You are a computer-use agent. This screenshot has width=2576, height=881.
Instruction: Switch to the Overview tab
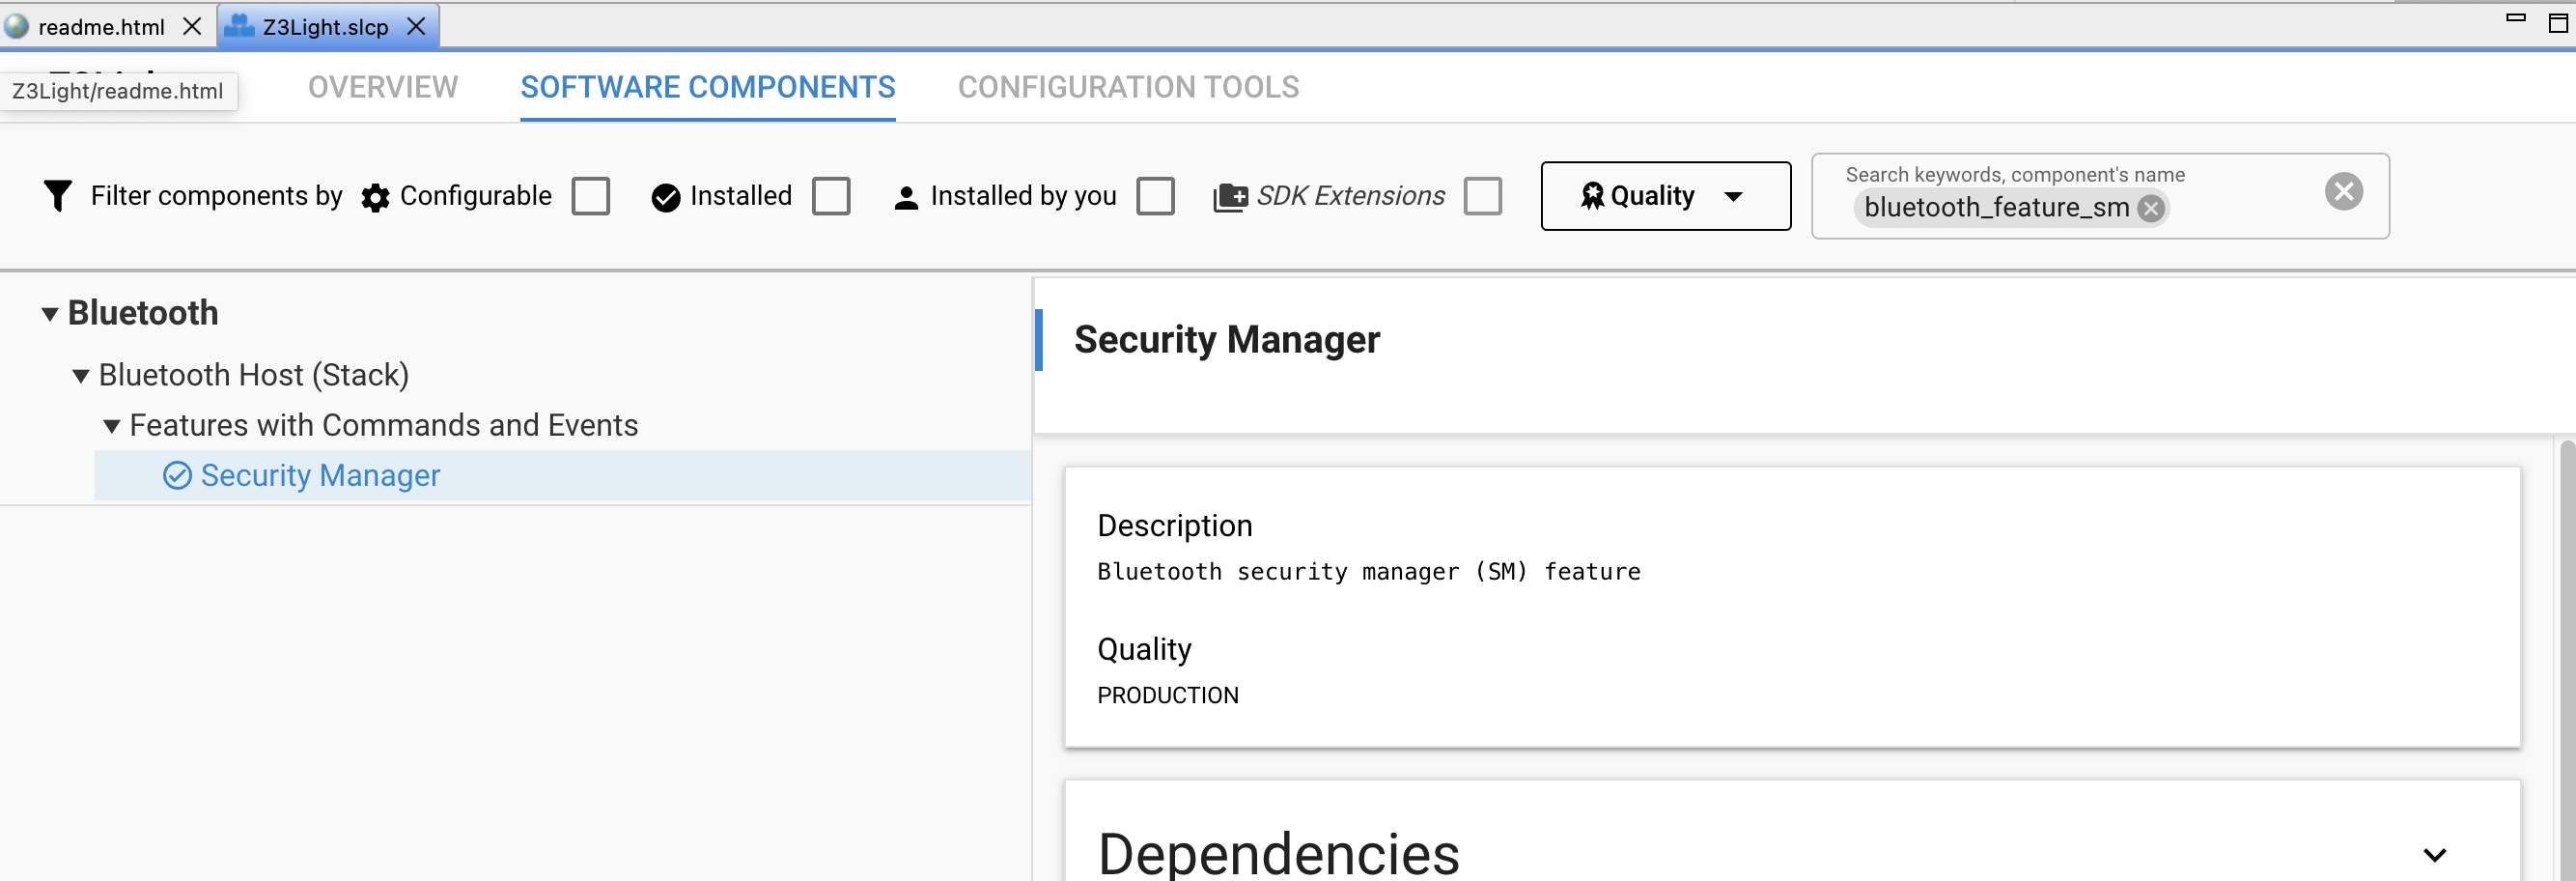(x=383, y=87)
